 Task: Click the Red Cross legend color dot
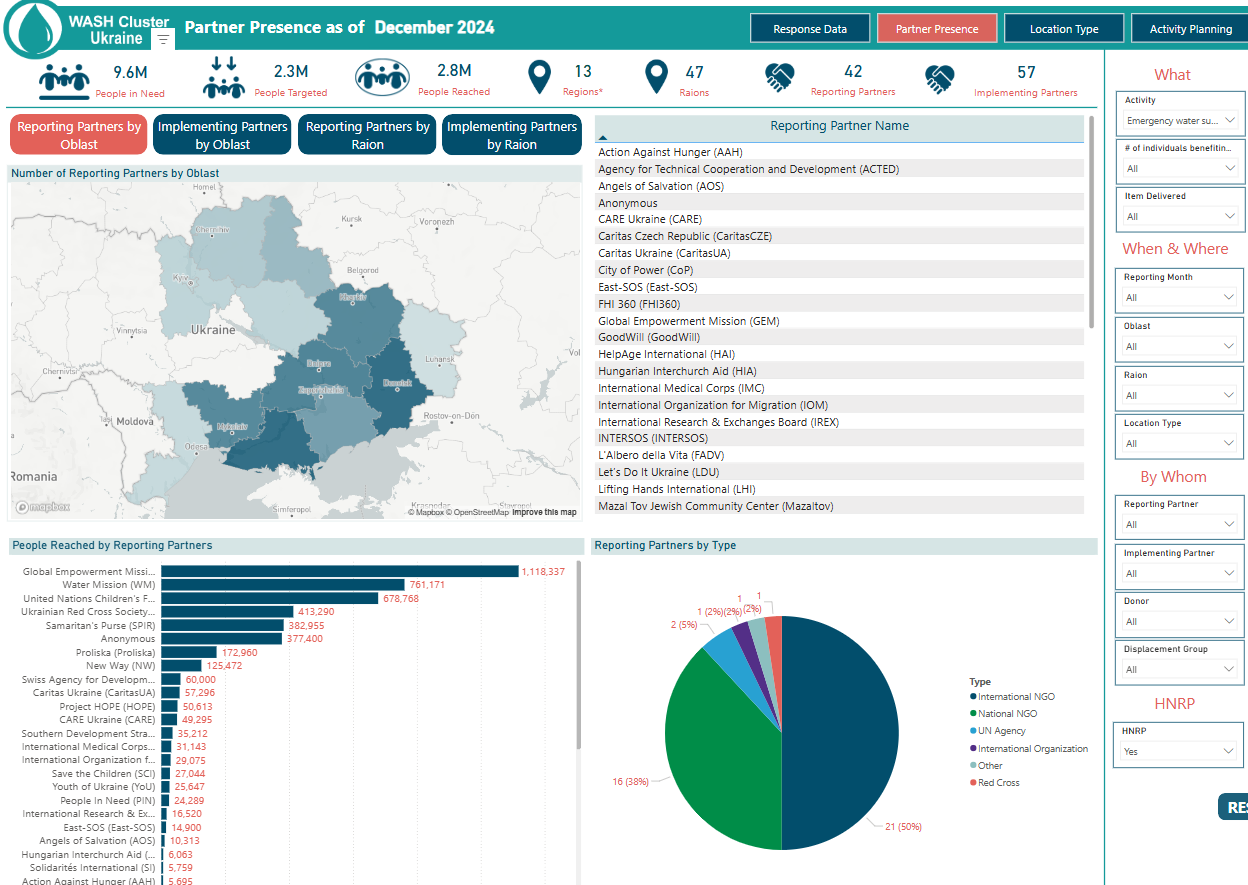(x=973, y=783)
